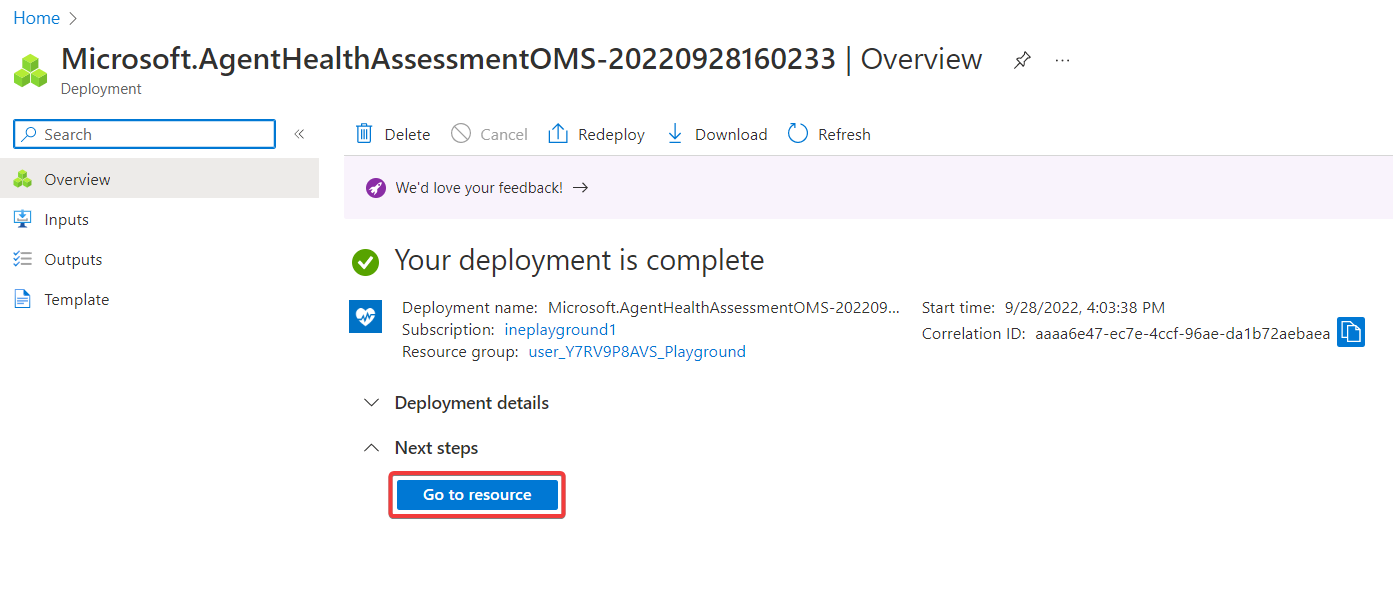This screenshot has width=1393, height=608.
Task: Open the Outputs menu item
Action: tap(73, 260)
